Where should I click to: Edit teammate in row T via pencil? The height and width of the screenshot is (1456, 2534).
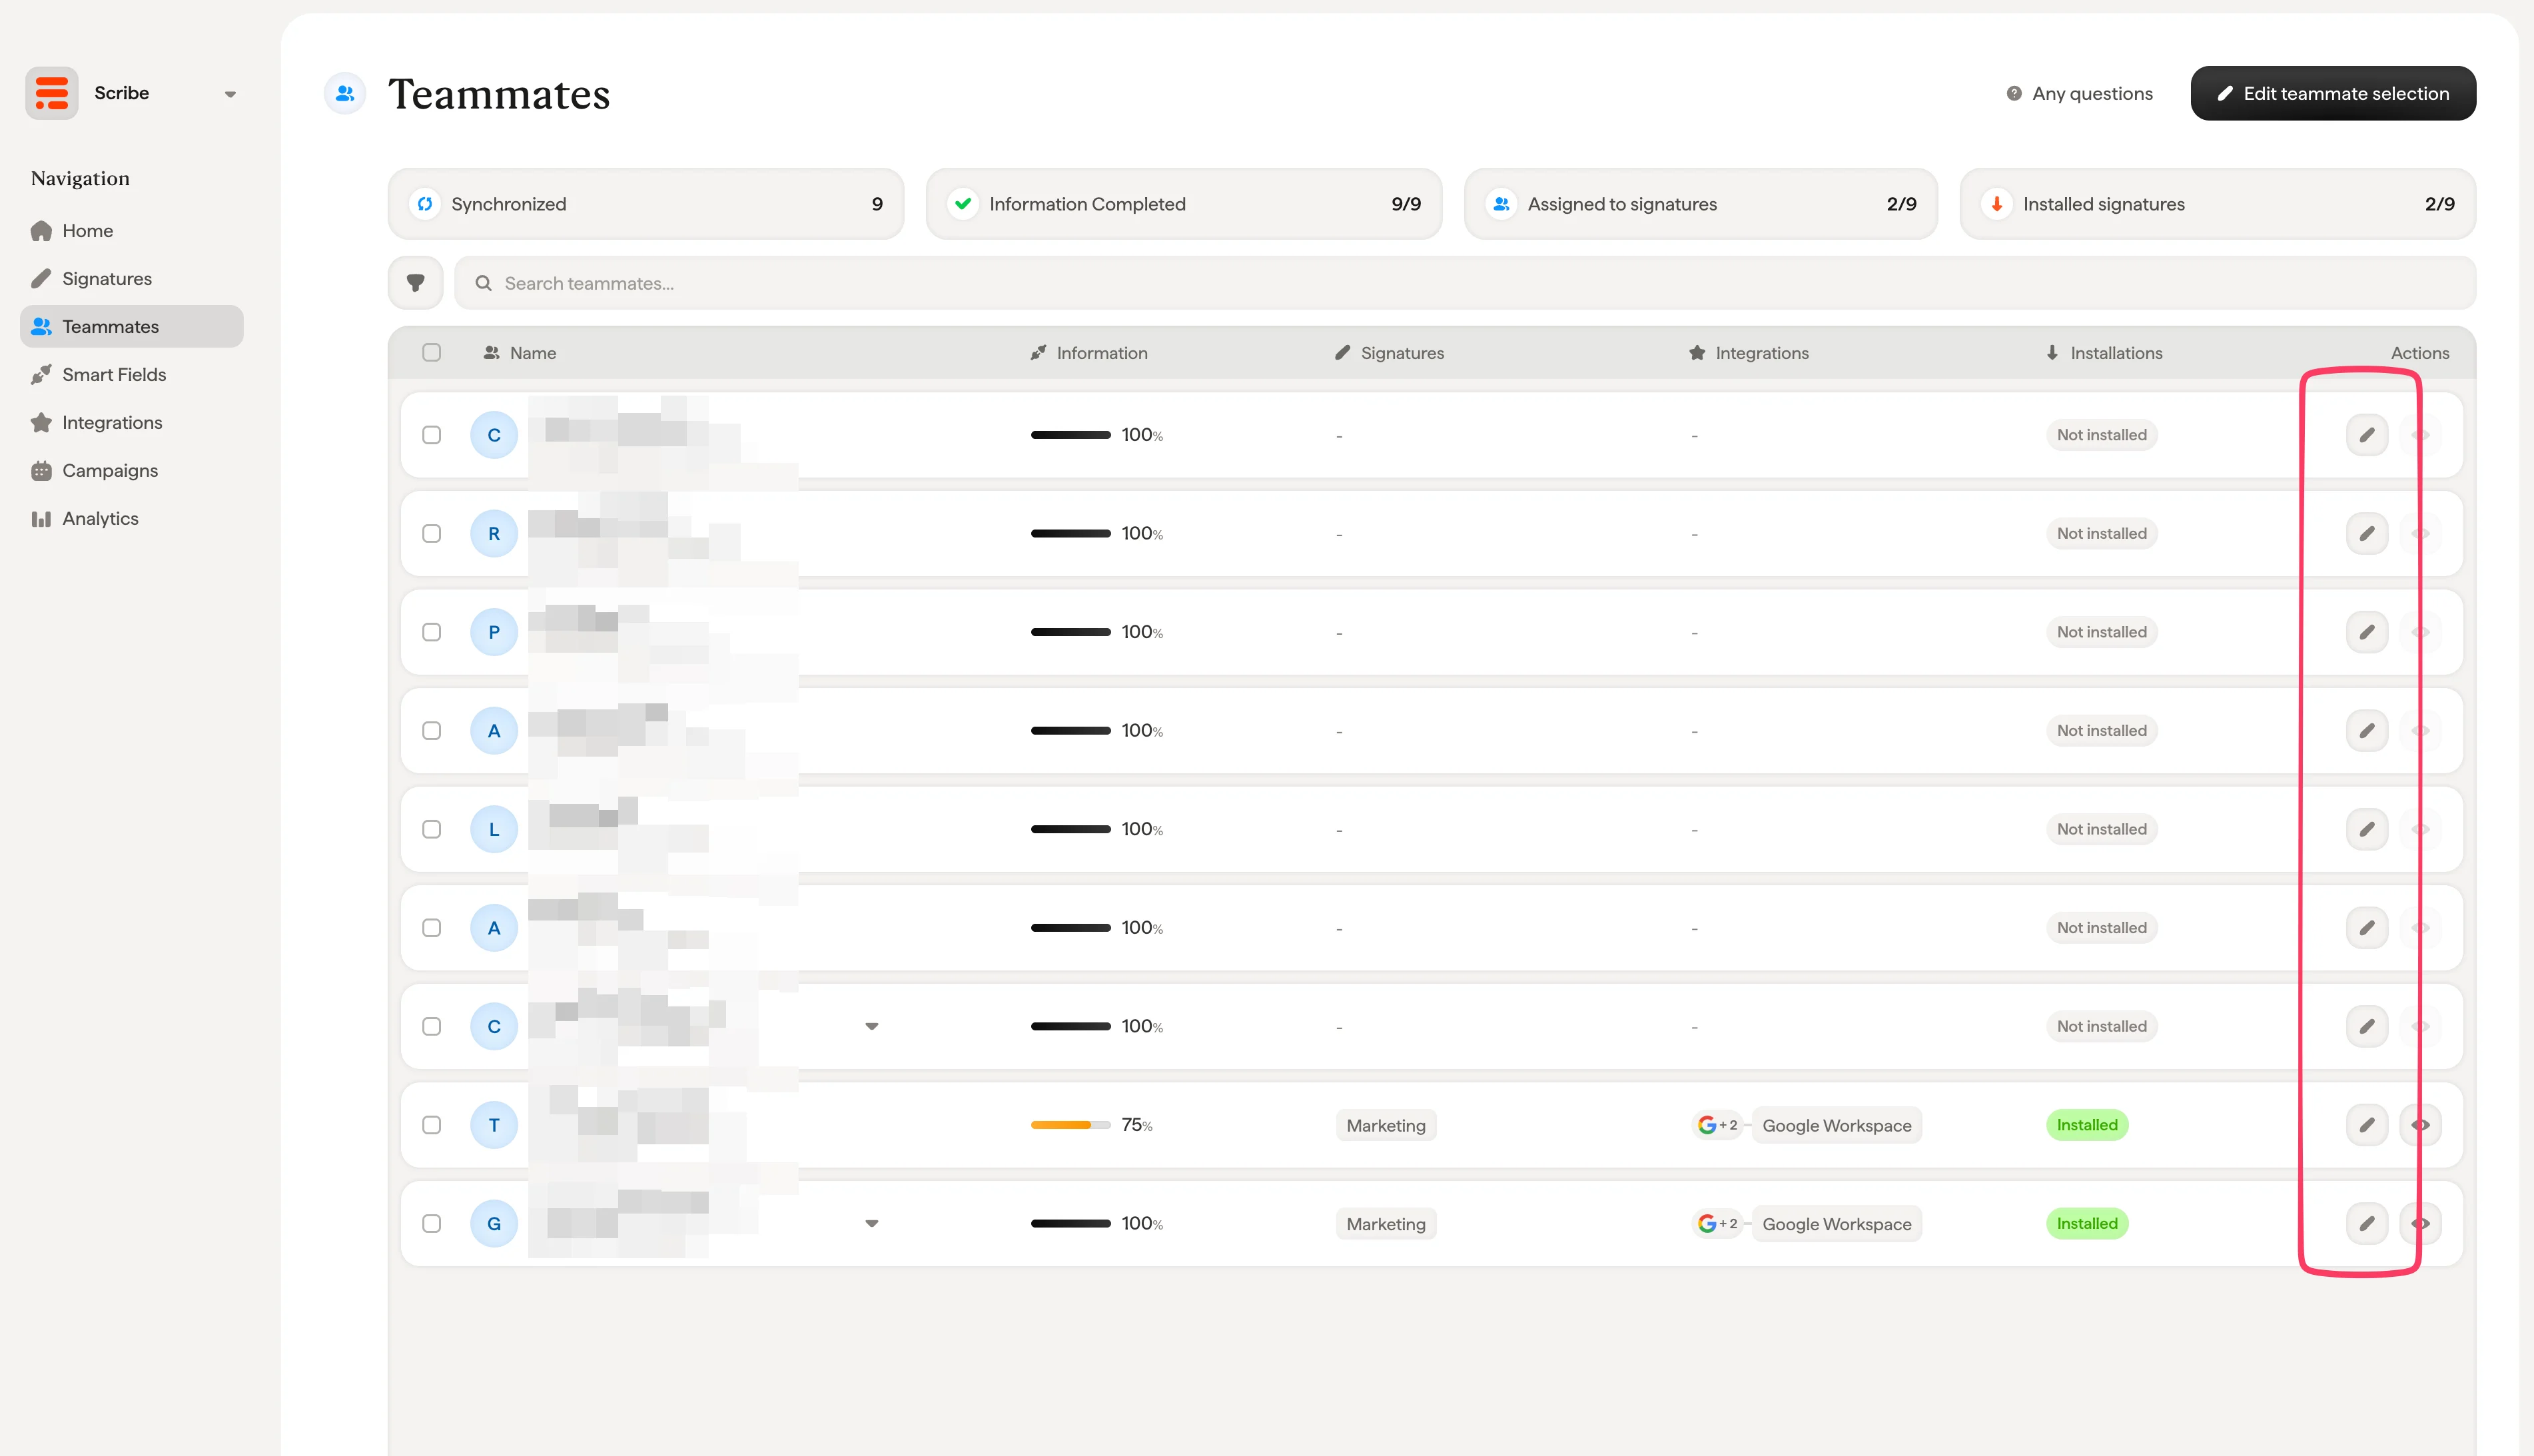pyautogui.click(x=2367, y=1125)
